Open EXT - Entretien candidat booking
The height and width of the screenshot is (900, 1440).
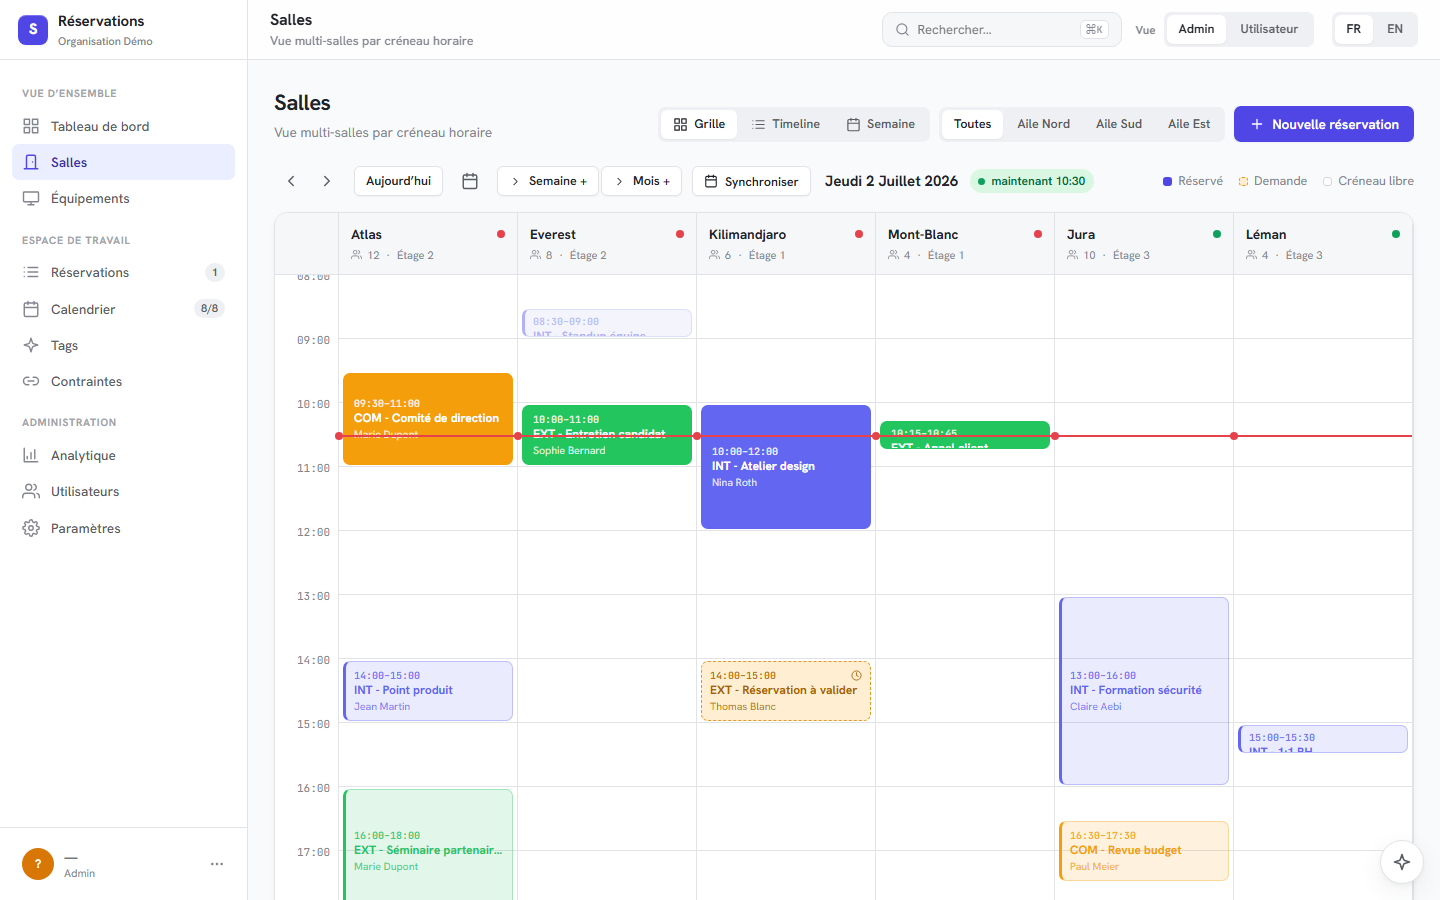tap(607, 435)
